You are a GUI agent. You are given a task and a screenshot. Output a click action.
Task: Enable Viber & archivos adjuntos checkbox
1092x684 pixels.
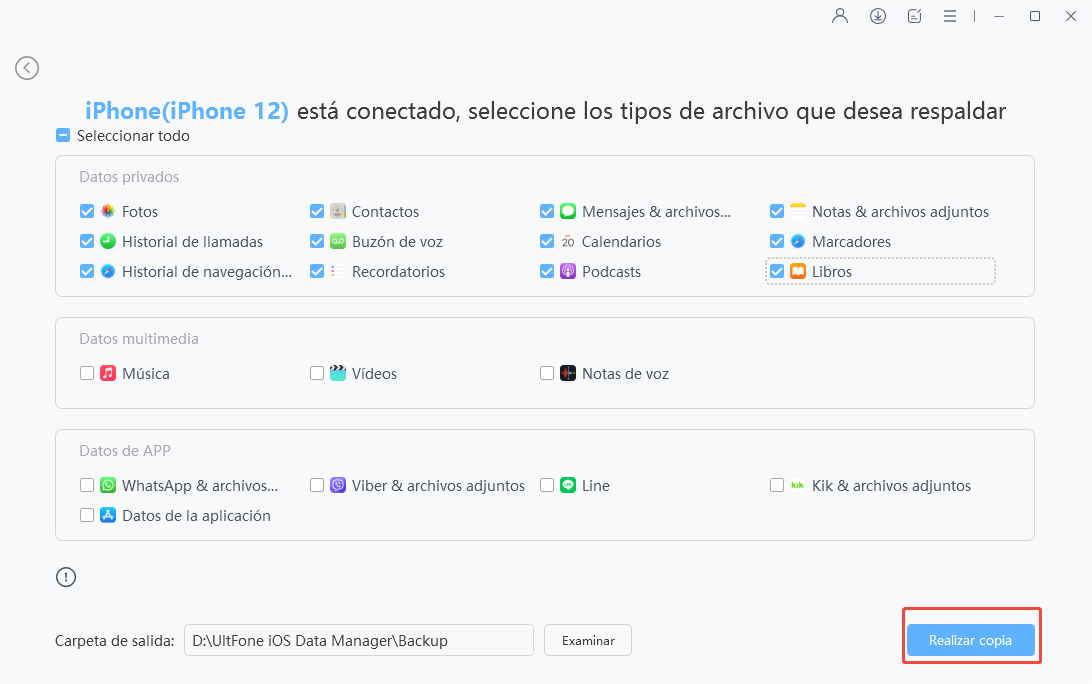pyautogui.click(x=317, y=485)
